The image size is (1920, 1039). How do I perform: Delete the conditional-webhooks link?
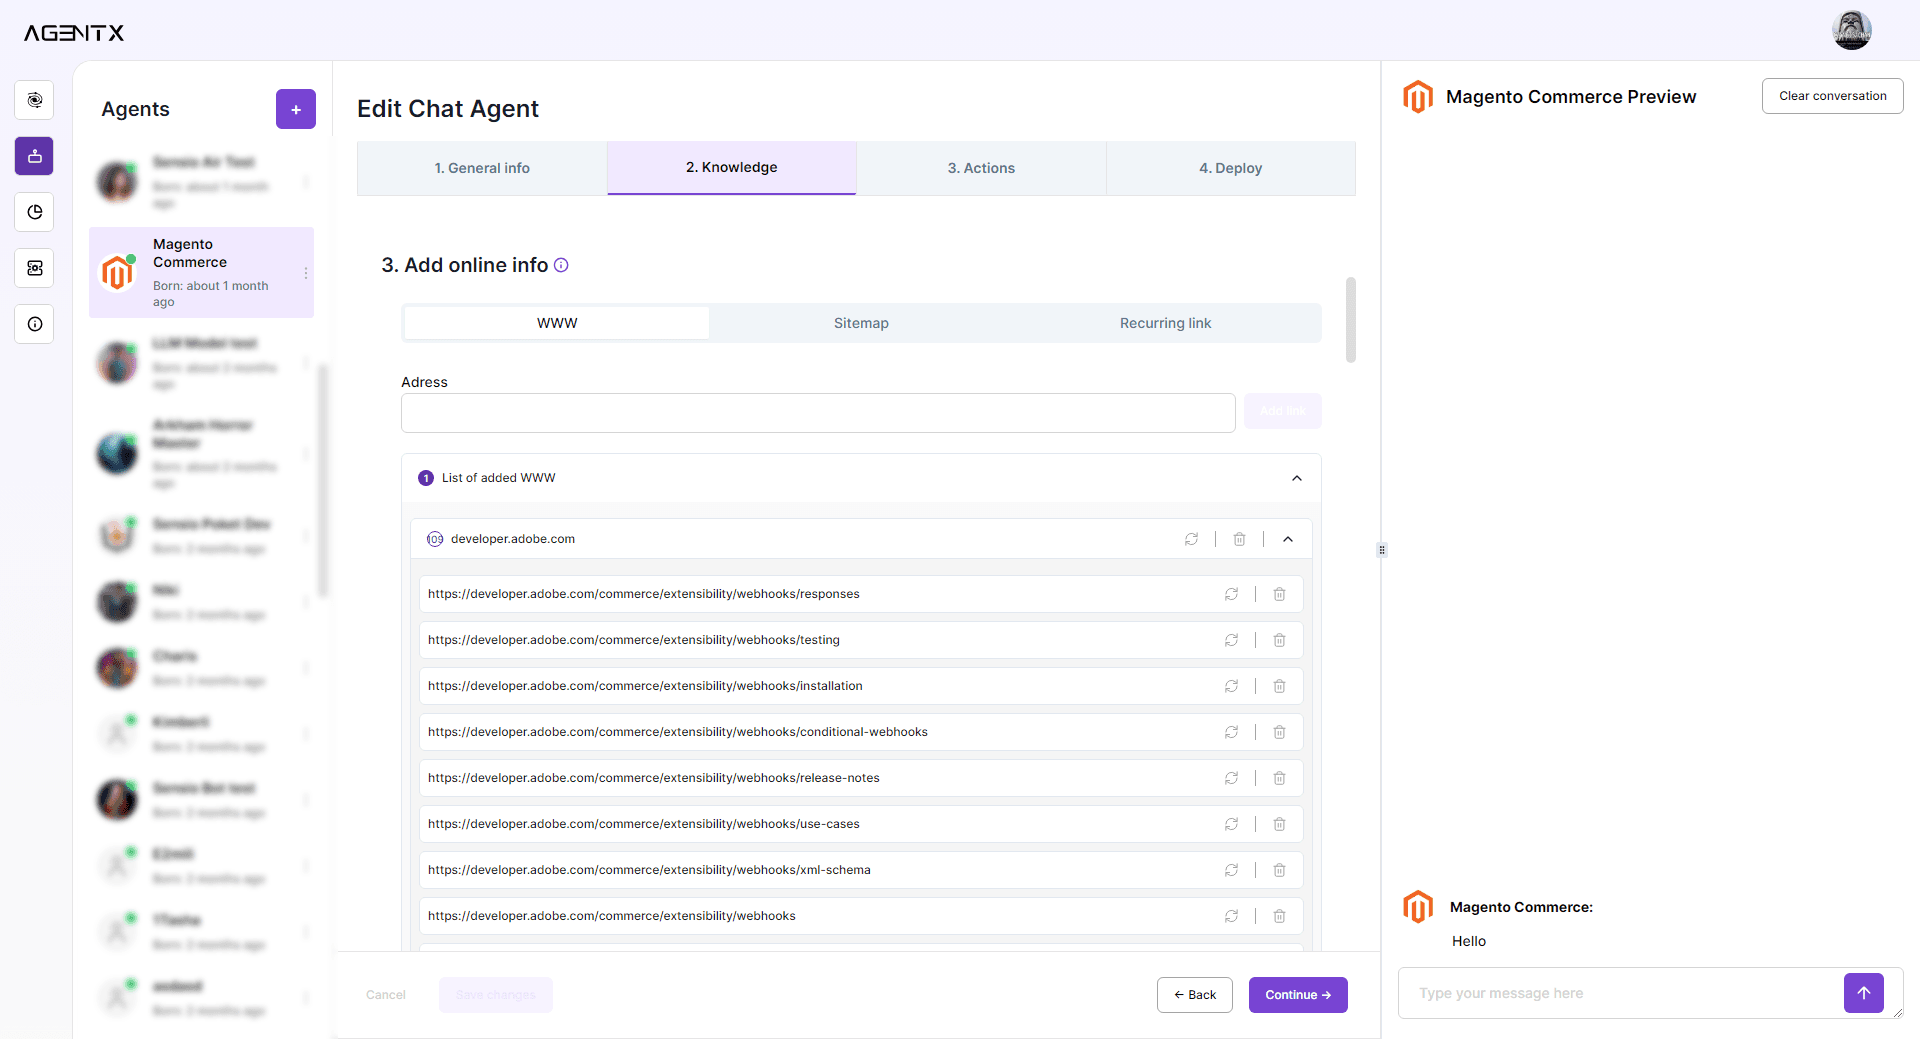pos(1279,732)
